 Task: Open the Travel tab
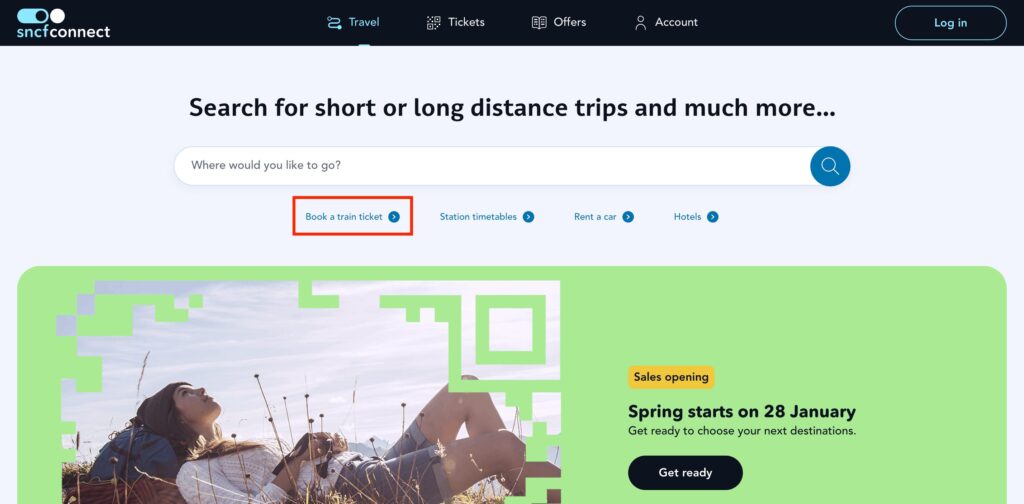(x=353, y=23)
